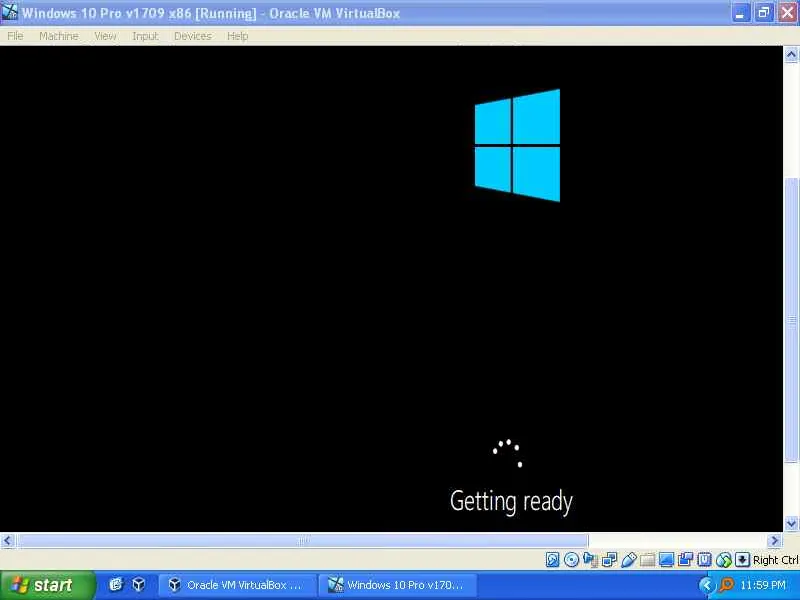The image size is (800, 600).
Task: Open the Devices menu
Action: (193, 36)
